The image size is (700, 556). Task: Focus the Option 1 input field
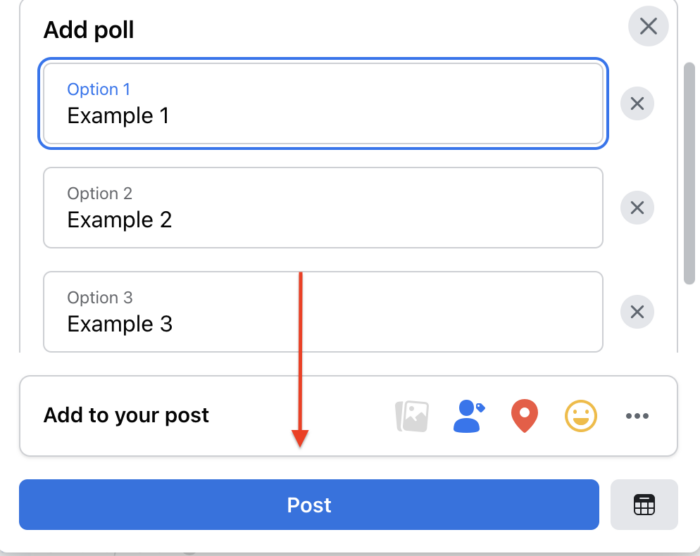tap(322, 104)
